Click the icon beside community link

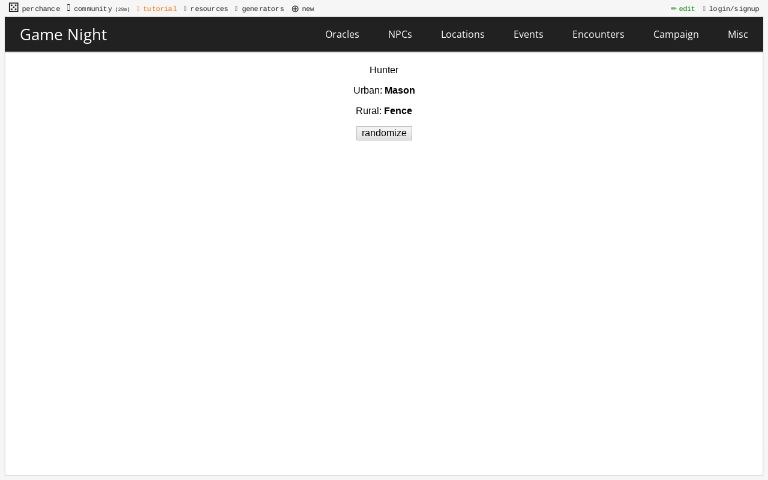(x=68, y=8)
